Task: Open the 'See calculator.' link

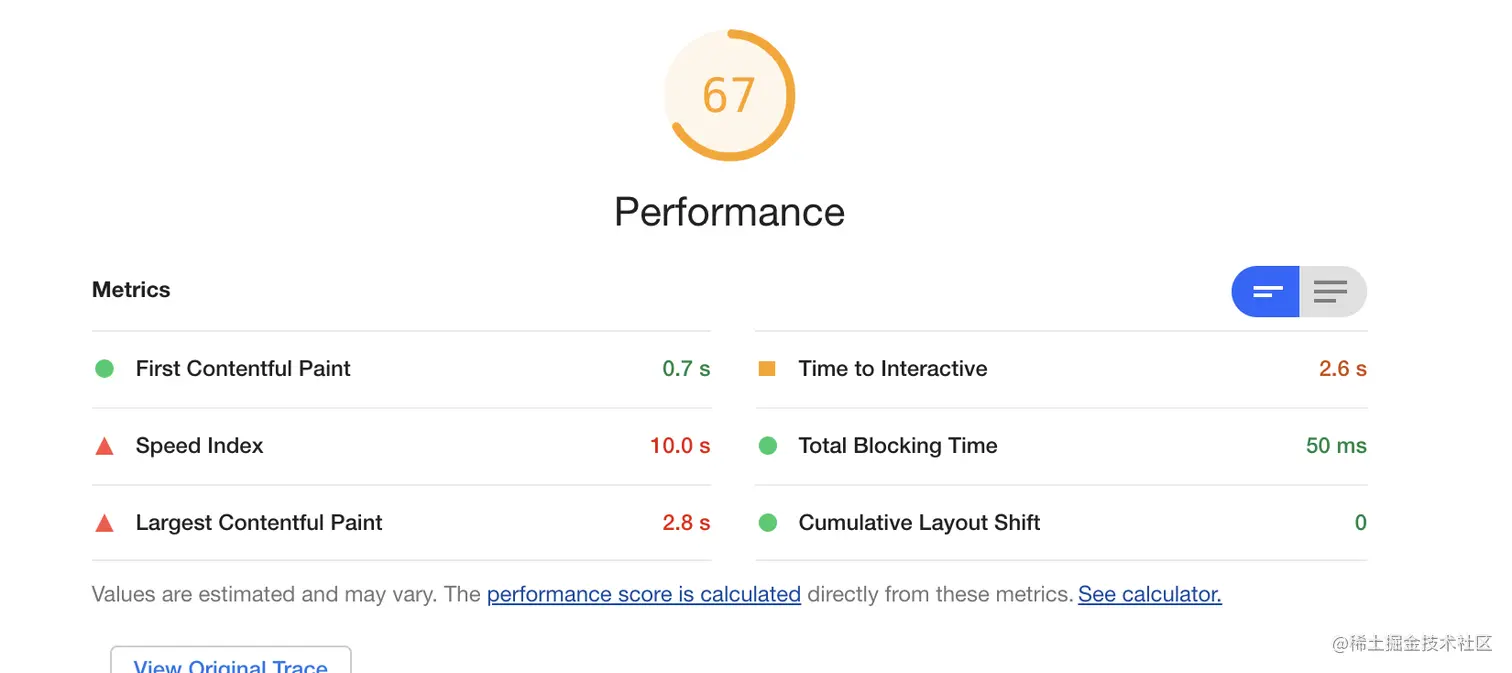Action: [1150, 594]
